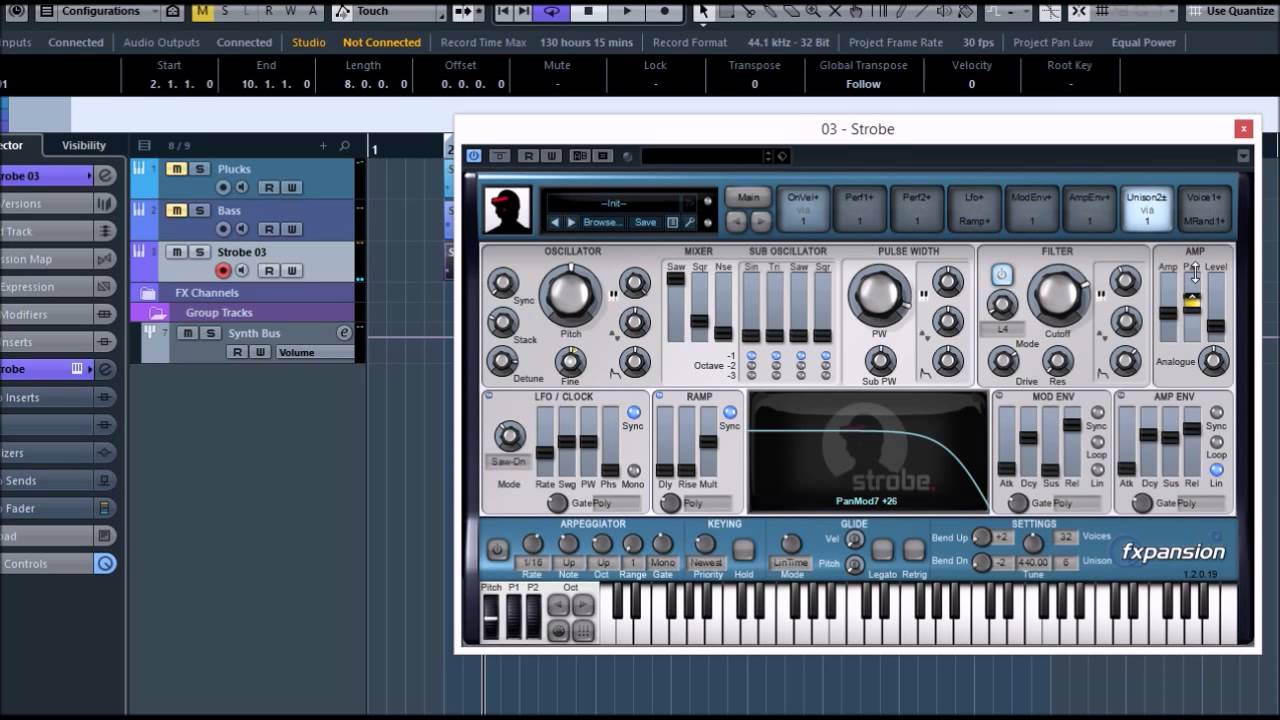This screenshot has height=720, width=1280.
Task: Select the Object Selection arrow tool
Action: (x=703, y=11)
